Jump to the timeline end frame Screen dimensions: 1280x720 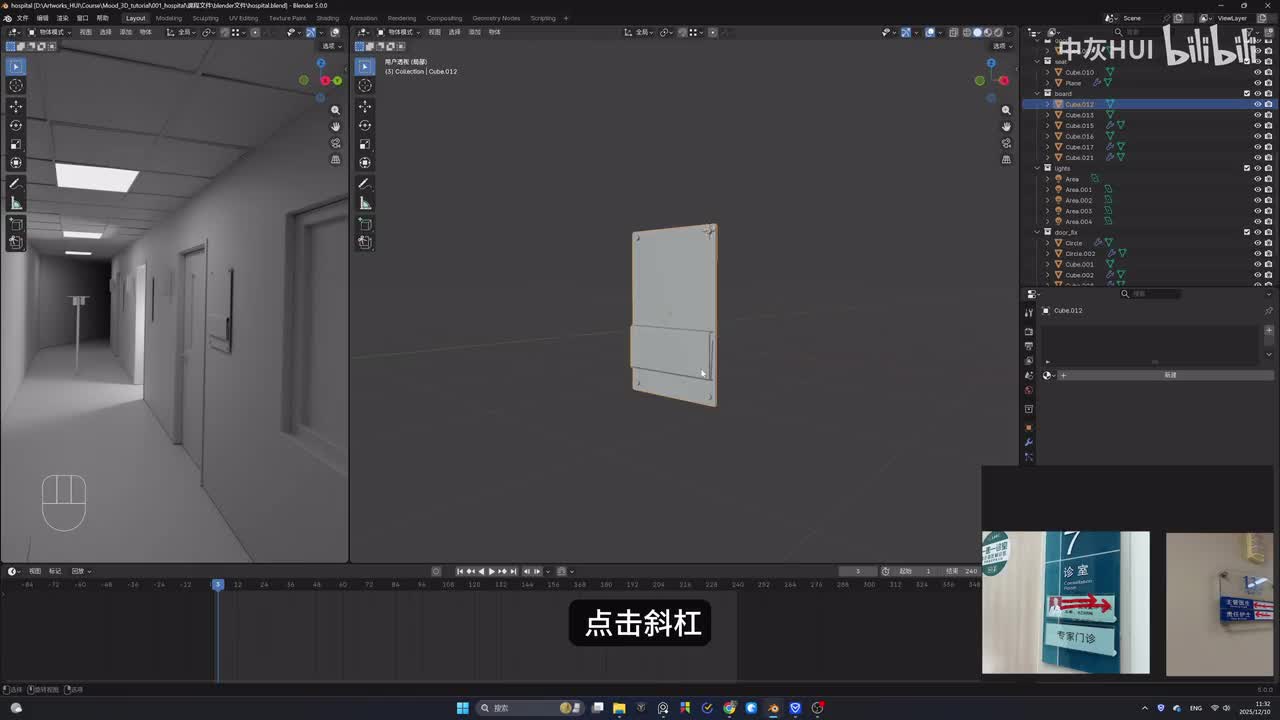[514, 571]
